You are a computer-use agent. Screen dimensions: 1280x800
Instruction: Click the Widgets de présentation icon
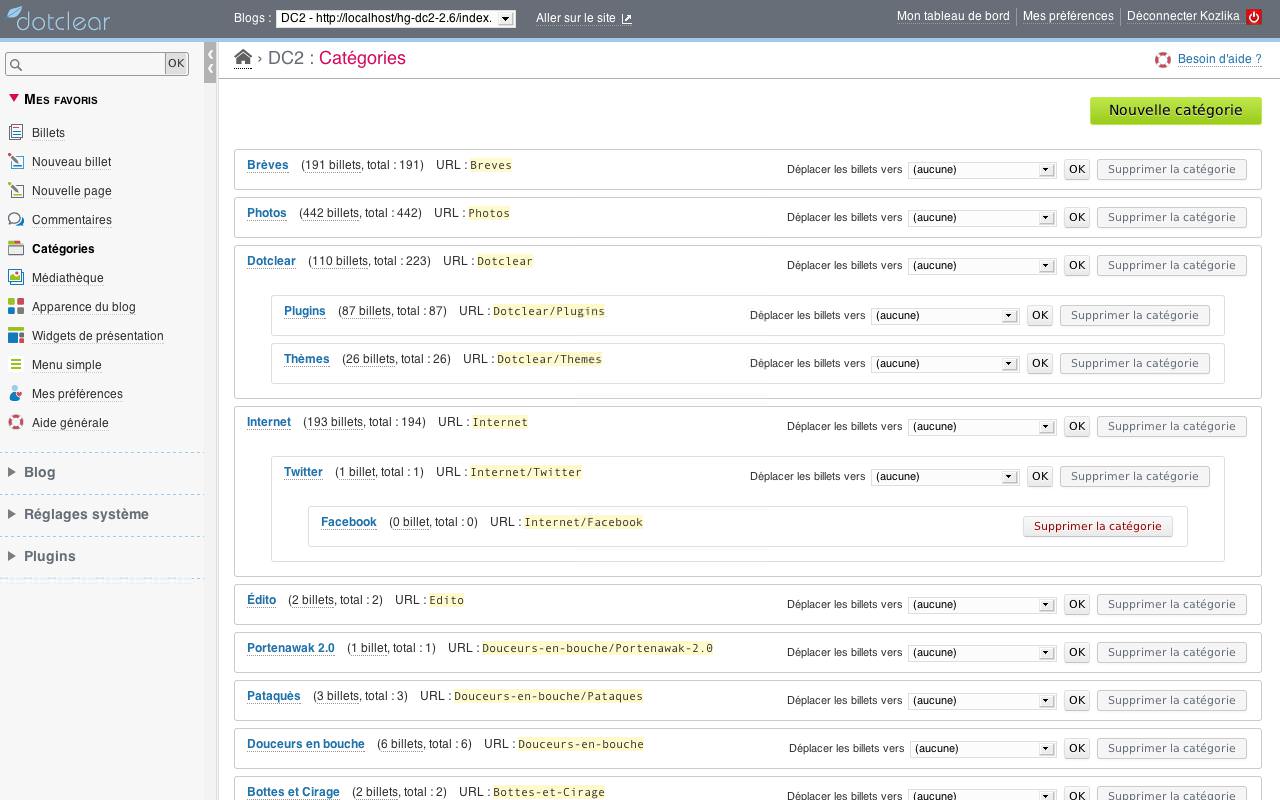[x=15, y=336]
